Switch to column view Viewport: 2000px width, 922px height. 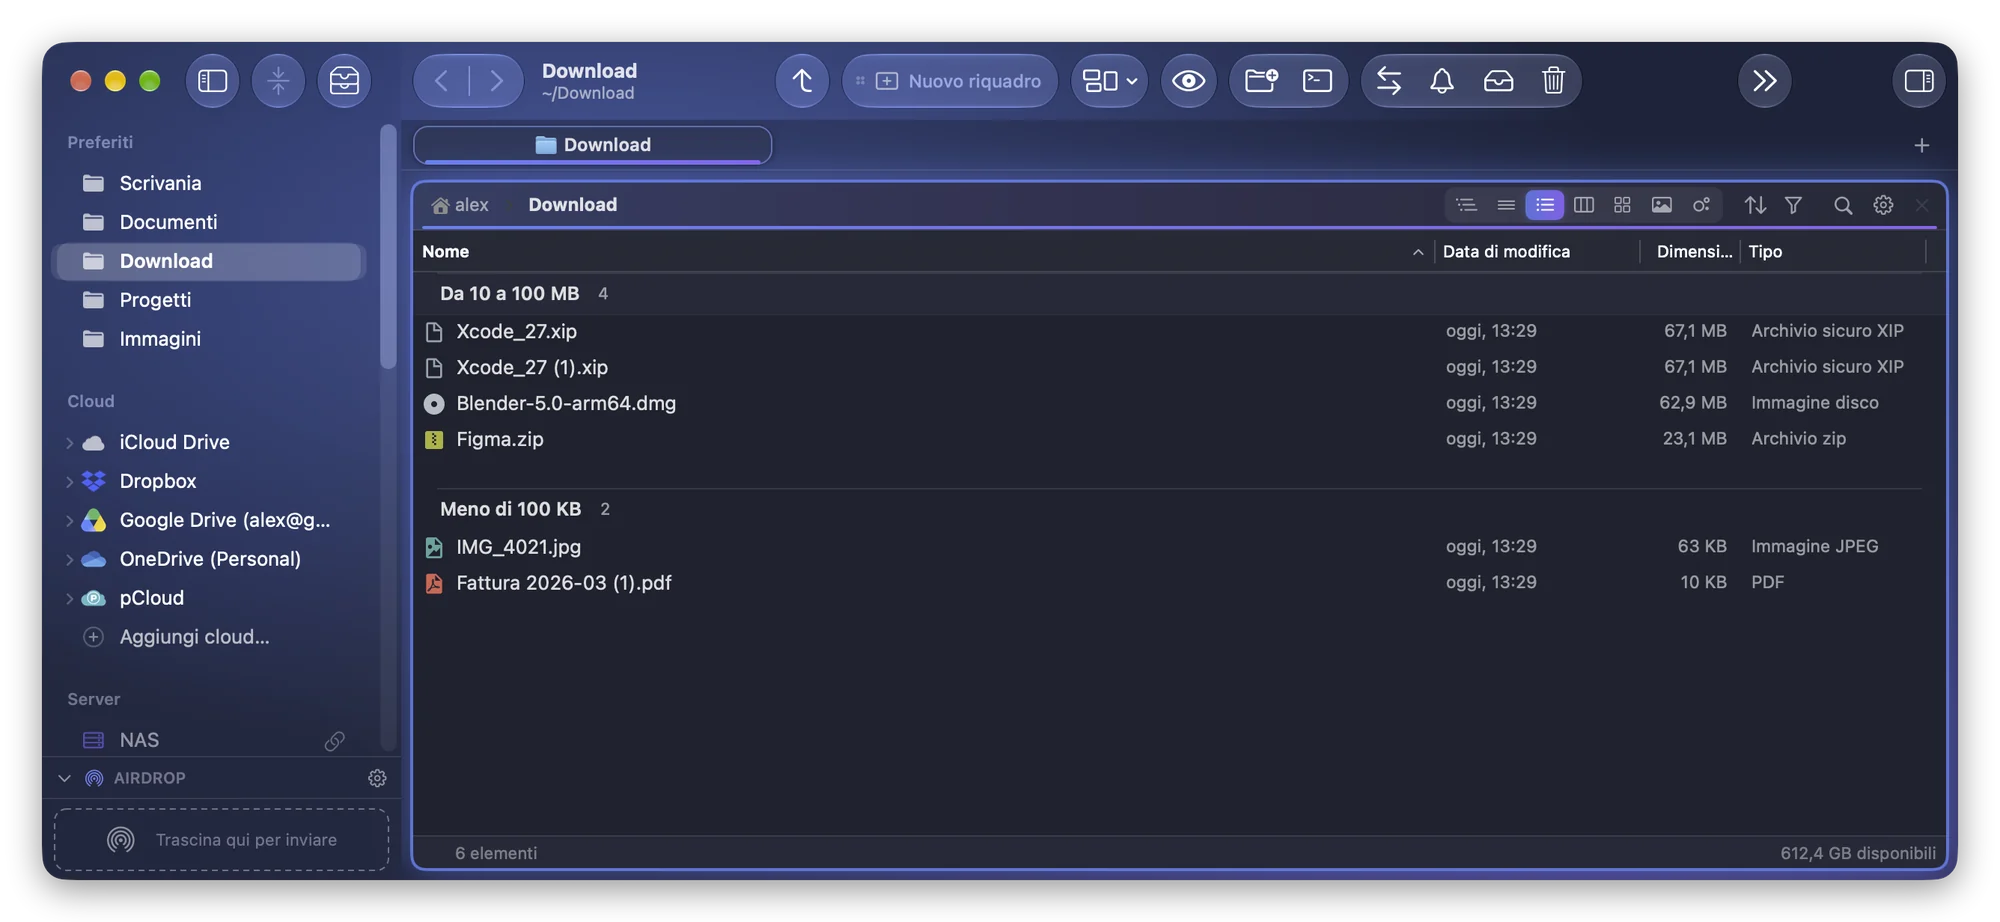1584,205
